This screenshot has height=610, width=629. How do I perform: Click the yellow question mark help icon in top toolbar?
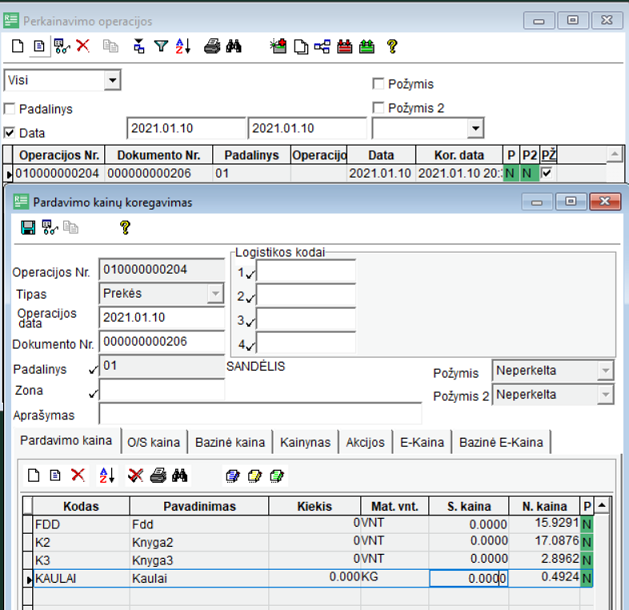pos(392,46)
